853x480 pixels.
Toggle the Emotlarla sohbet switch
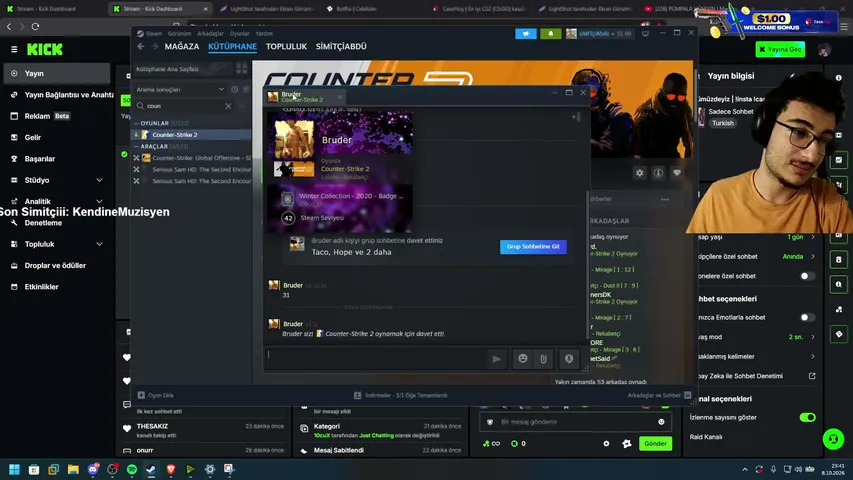pos(807,318)
